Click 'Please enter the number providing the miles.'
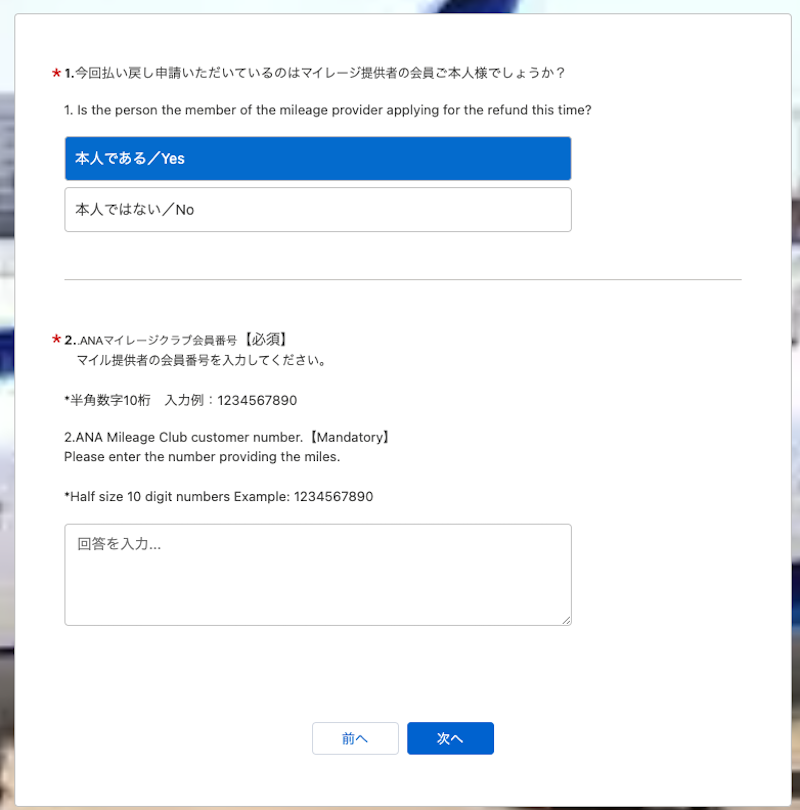This screenshot has width=800, height=810. click(x=202, y=457)
